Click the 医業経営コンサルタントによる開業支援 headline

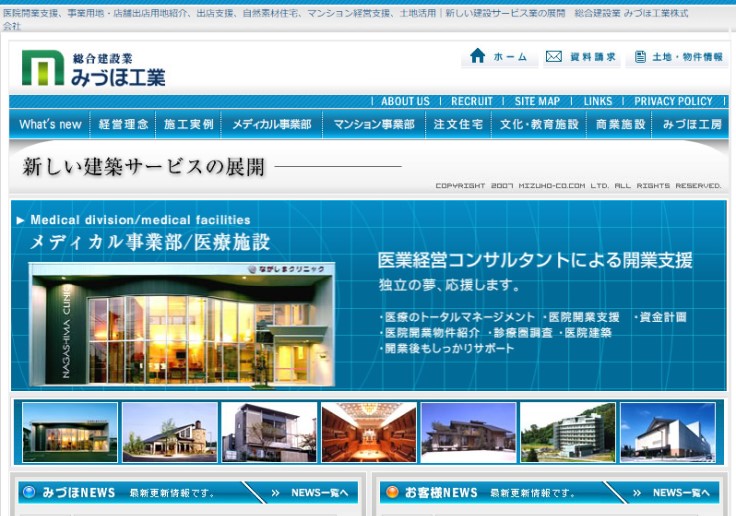(x=535, y=261)
